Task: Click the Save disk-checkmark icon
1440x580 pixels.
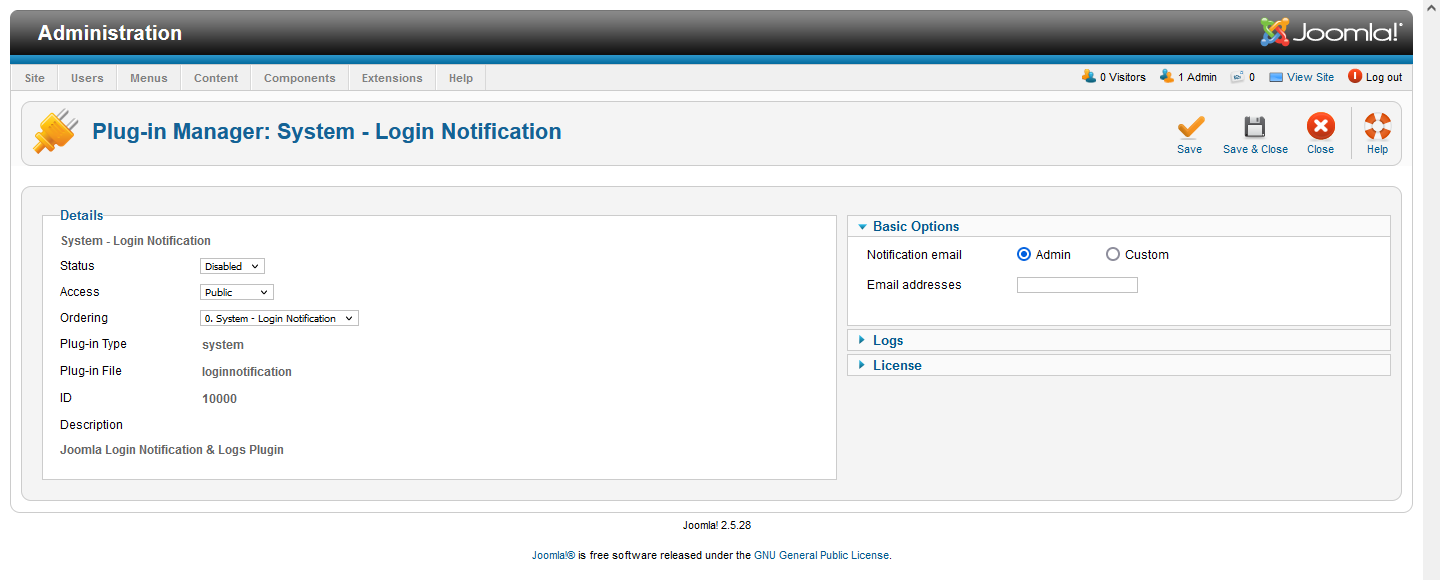Action: tap(1190, 127)
